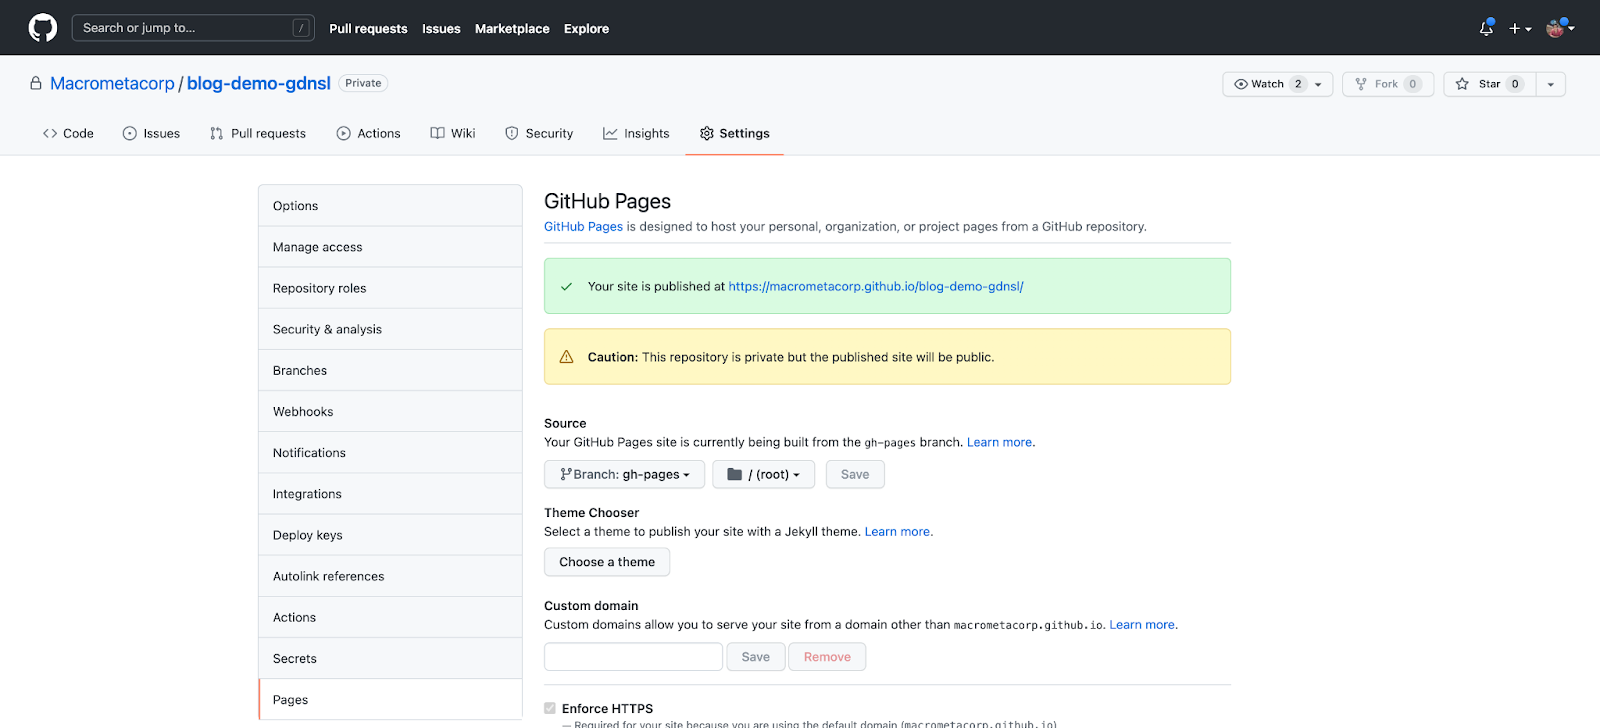Open Explore in top navigation
The width and height of the screenshot is (1600, 728).
586,29
